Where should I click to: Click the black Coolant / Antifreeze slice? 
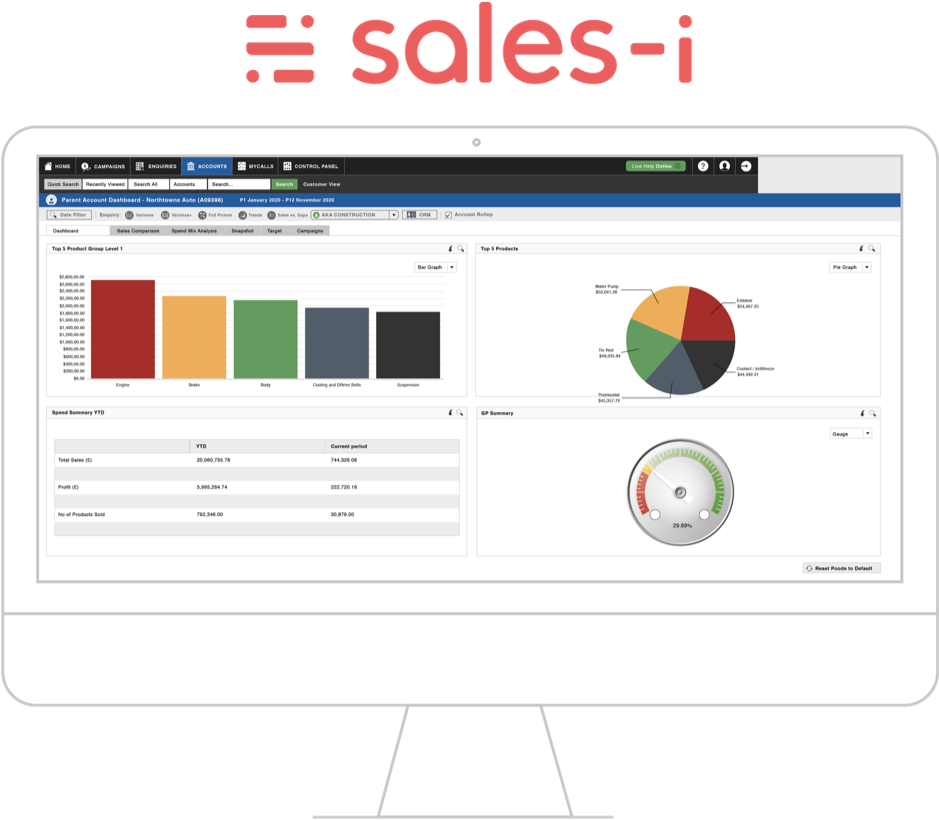[x=710, y=360]
